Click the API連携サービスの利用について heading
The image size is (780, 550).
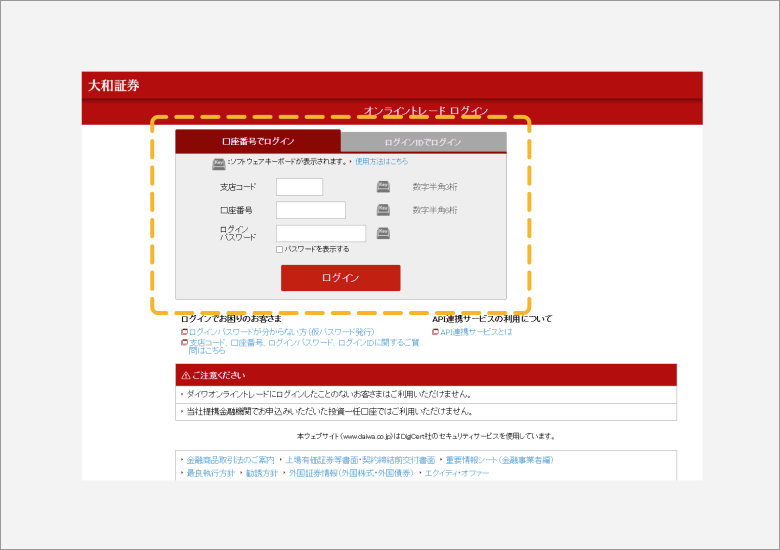pos(492,319)
